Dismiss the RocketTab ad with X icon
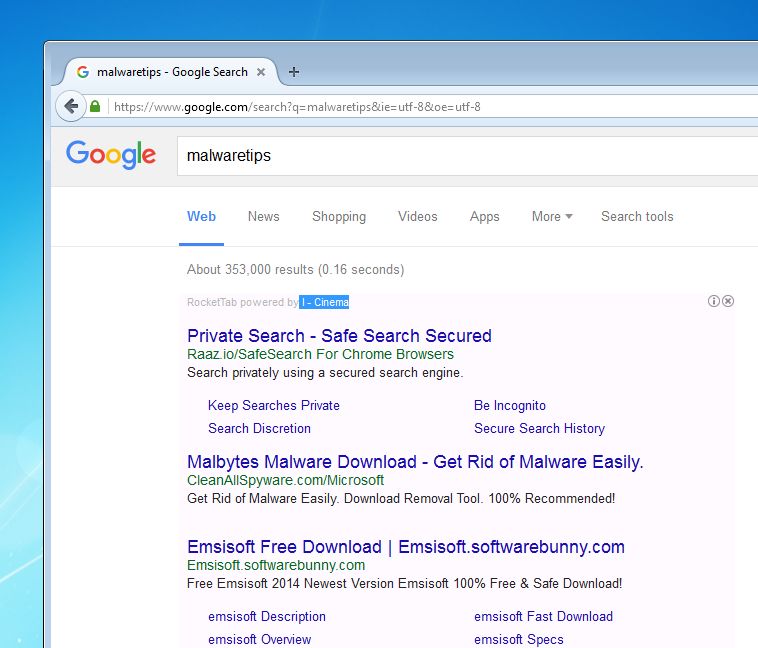This screenshot has height=648, width=758. [x=728, y=301]
